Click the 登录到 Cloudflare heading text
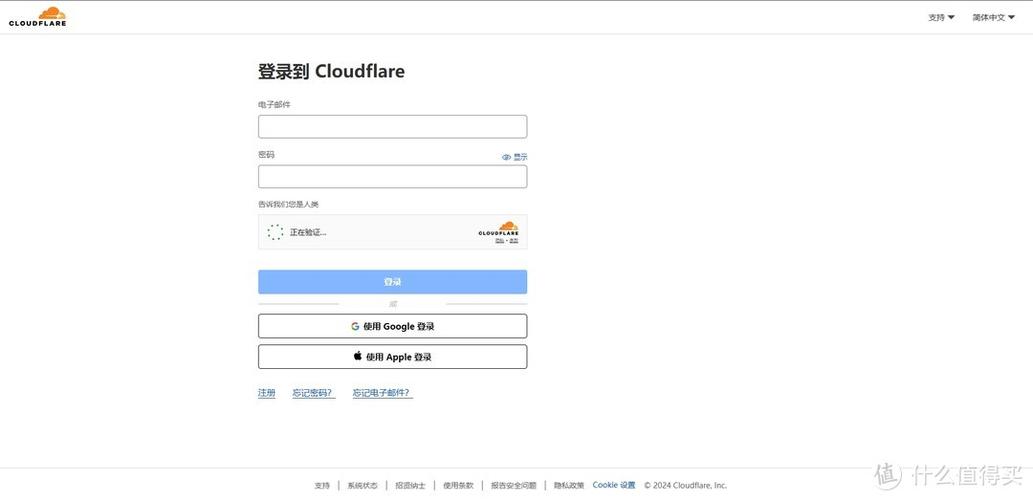1033x500 pixels. pos(331,71)
